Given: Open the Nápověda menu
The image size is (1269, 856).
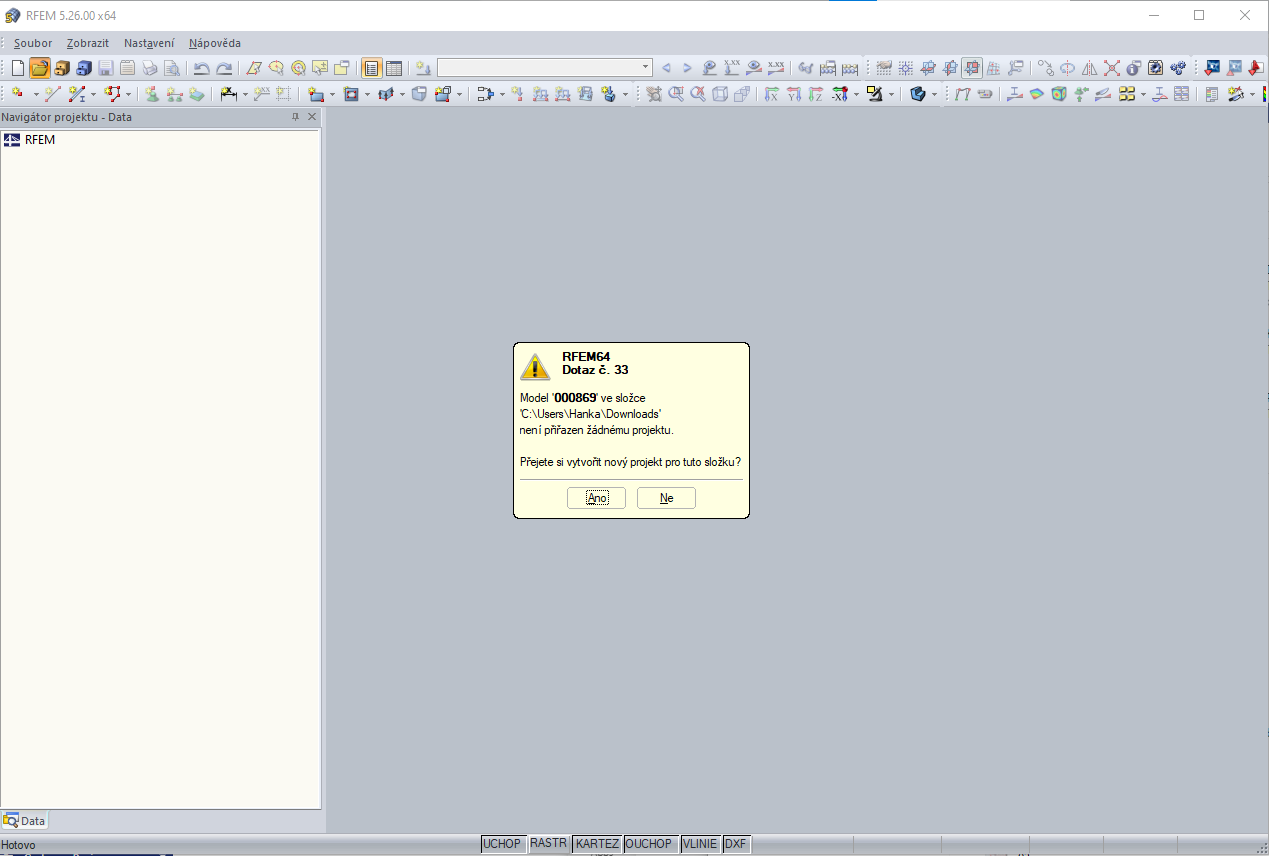Looking at the screenshot, I should click(x=215, y=43).
